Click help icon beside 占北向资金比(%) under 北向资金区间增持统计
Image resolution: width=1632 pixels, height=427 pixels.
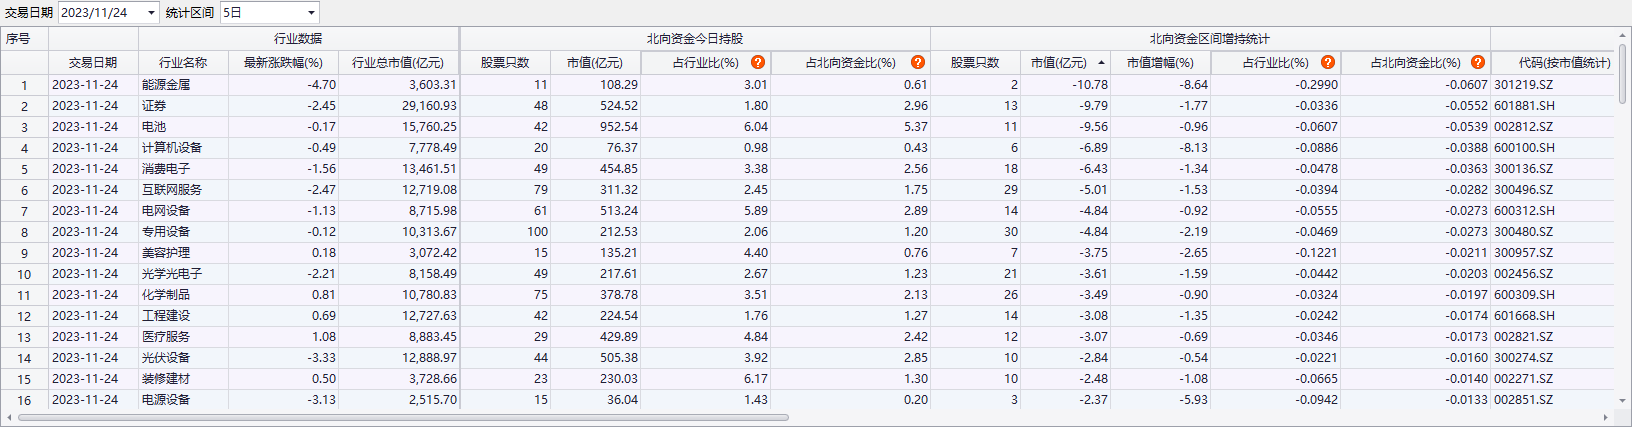coord(1477,62)
